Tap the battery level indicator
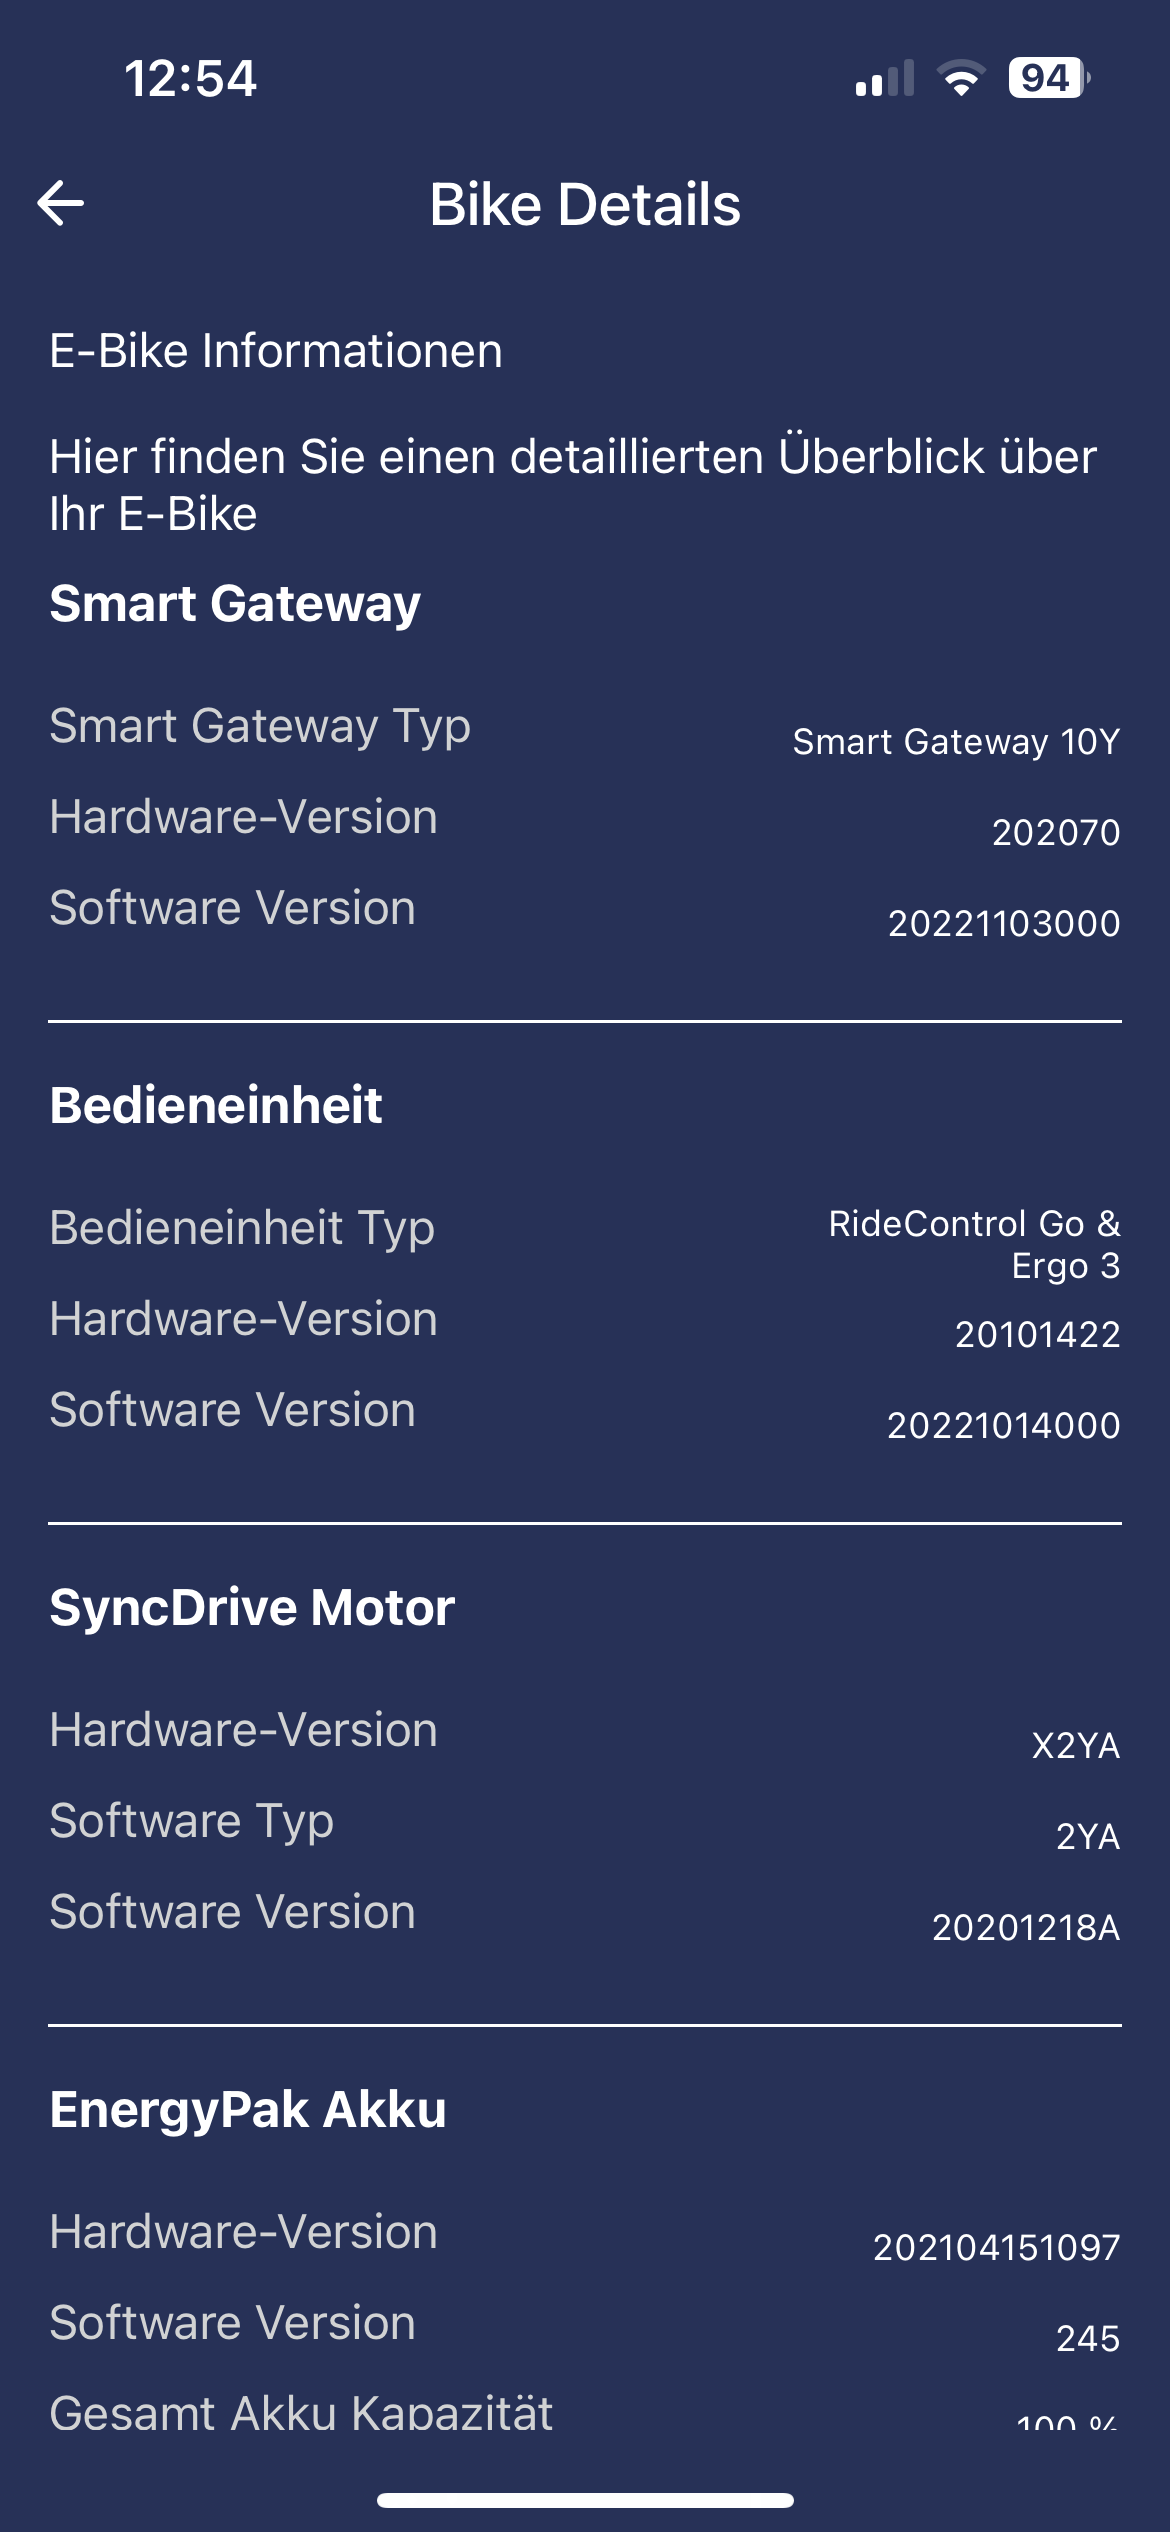1170x2532 pixels. [x=1047, y=78]
